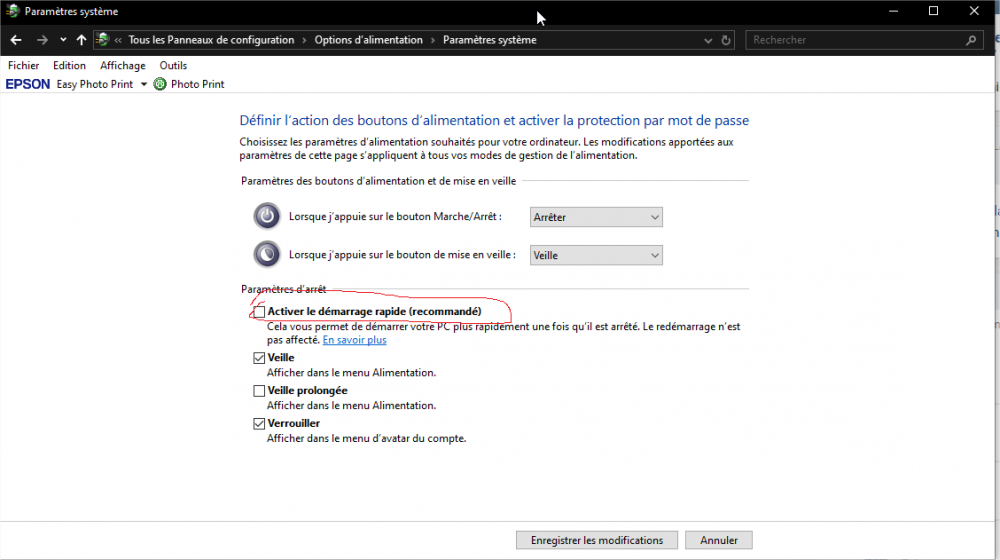Click the control panel icon in address bar
The width and height of the screenshot is (1000, 560).
pos(103,40)
